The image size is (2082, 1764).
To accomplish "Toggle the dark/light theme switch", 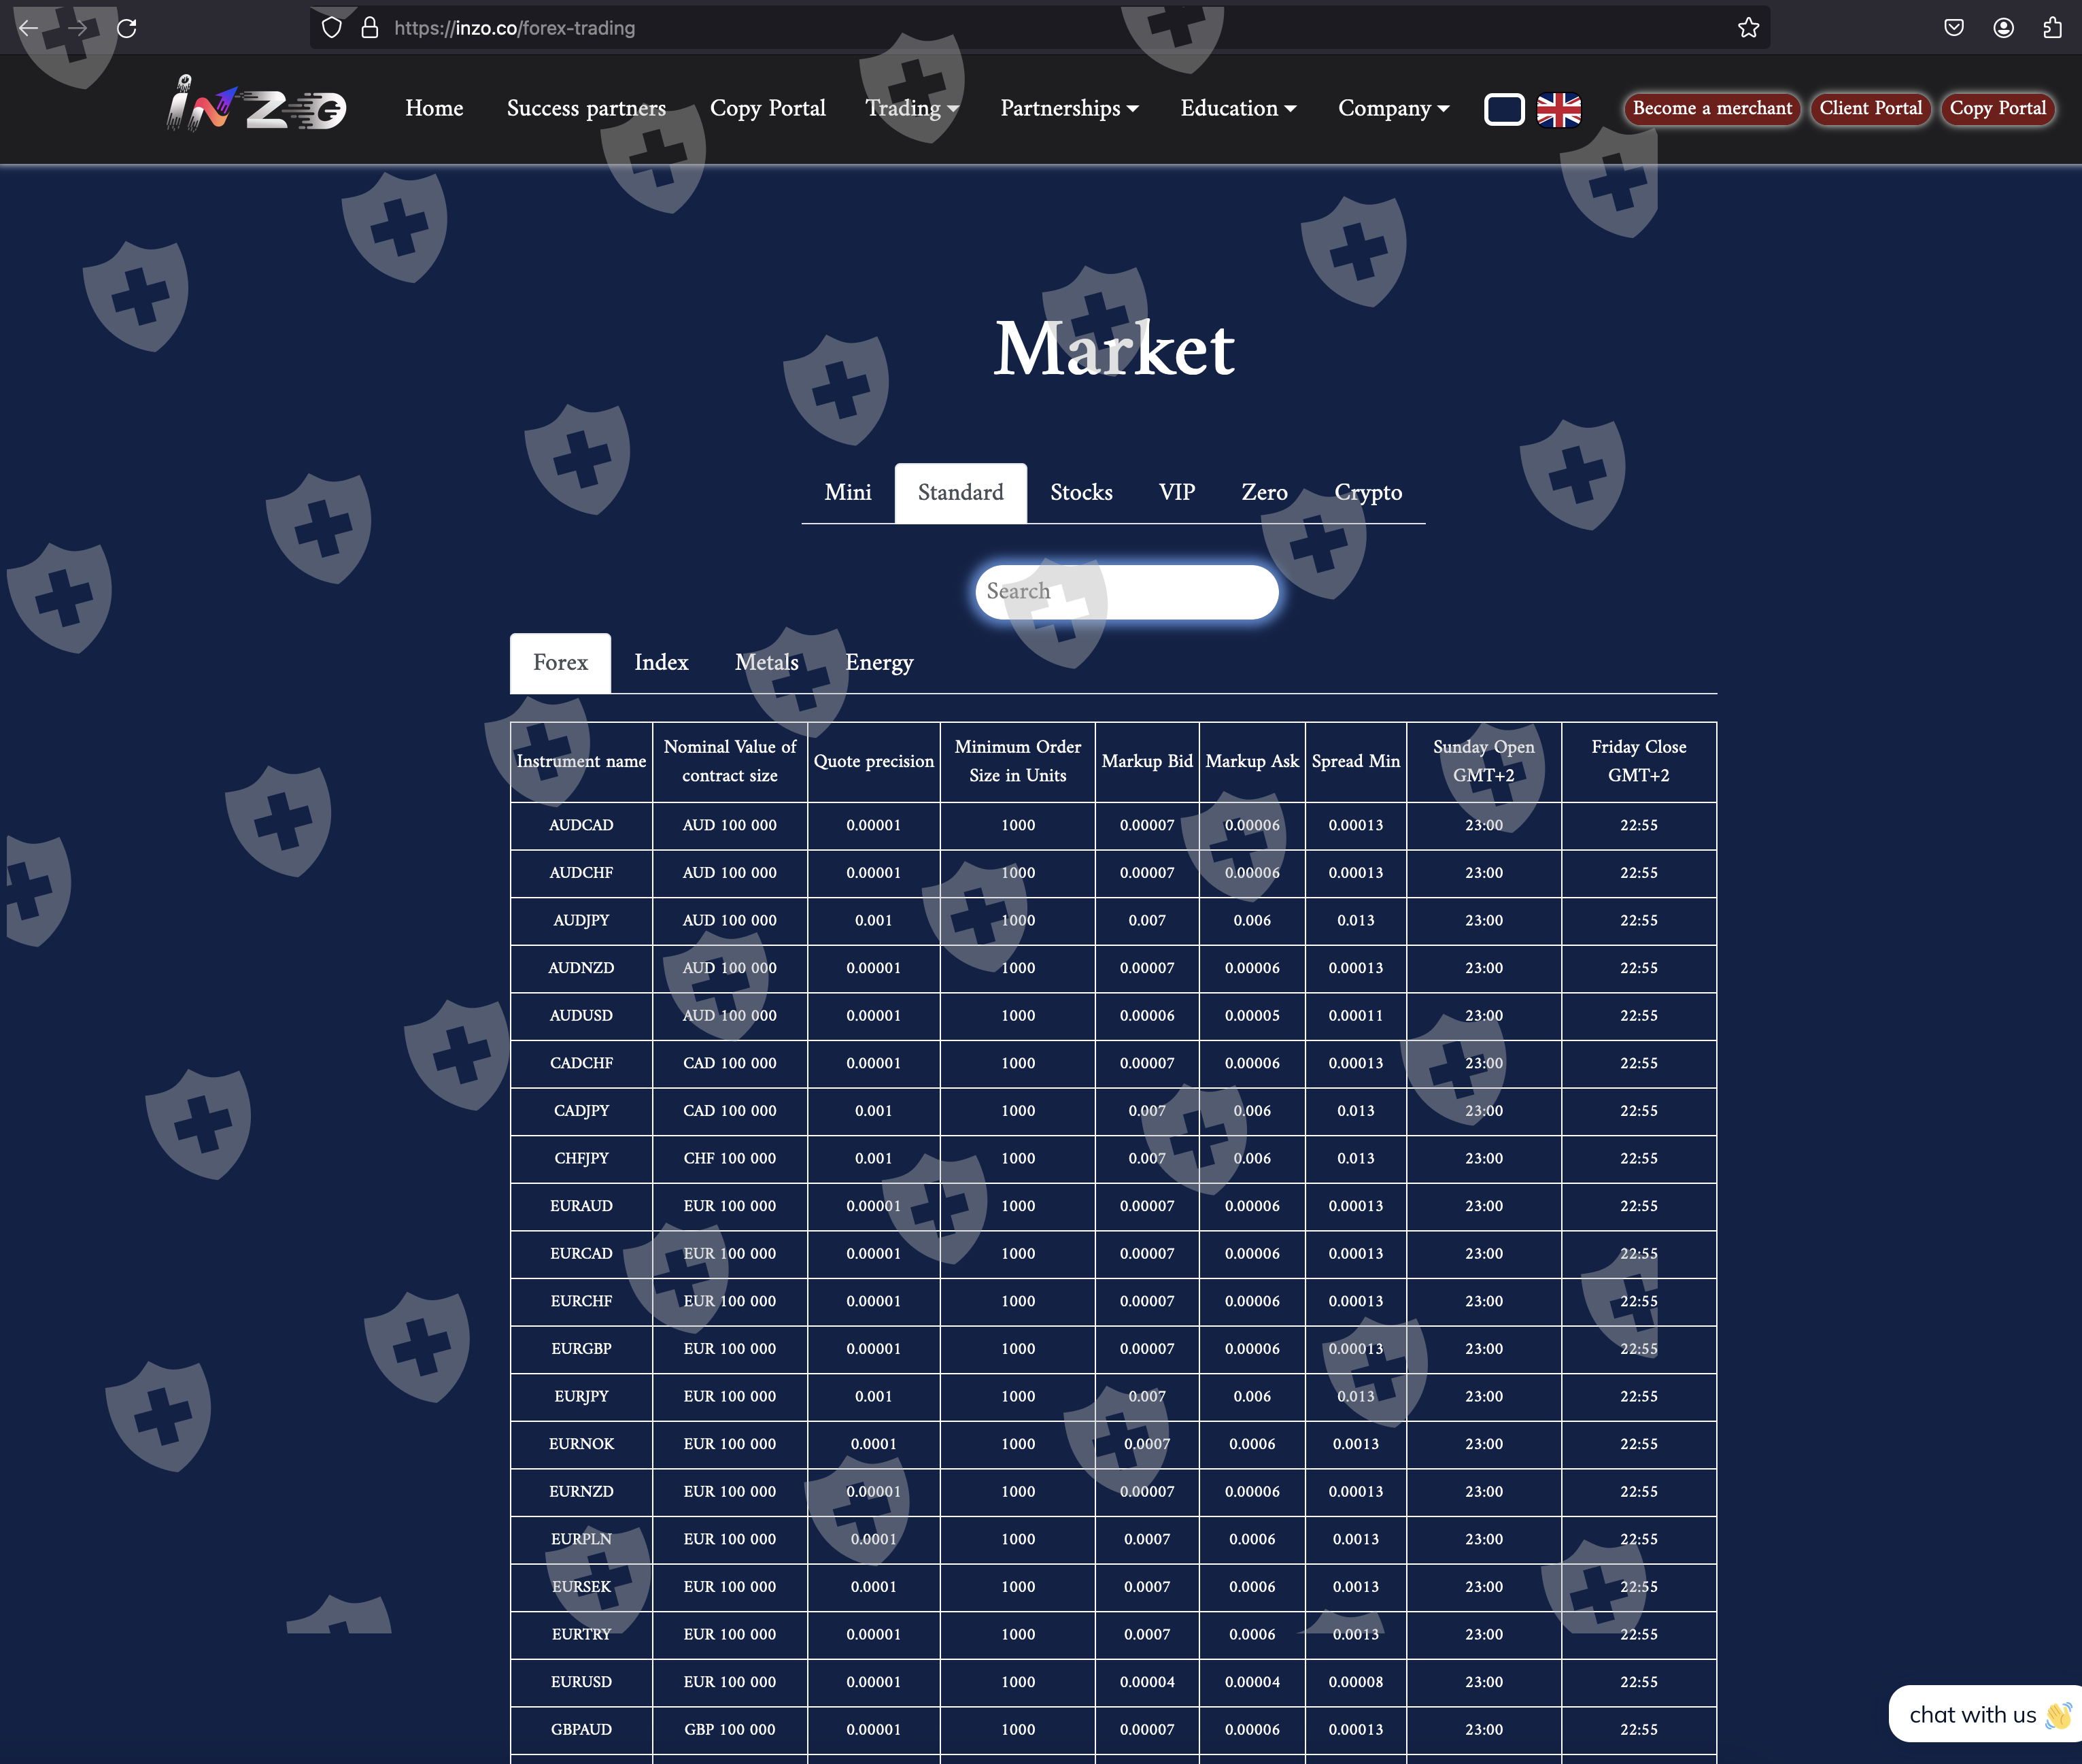I will click(x=1503, y=109).
